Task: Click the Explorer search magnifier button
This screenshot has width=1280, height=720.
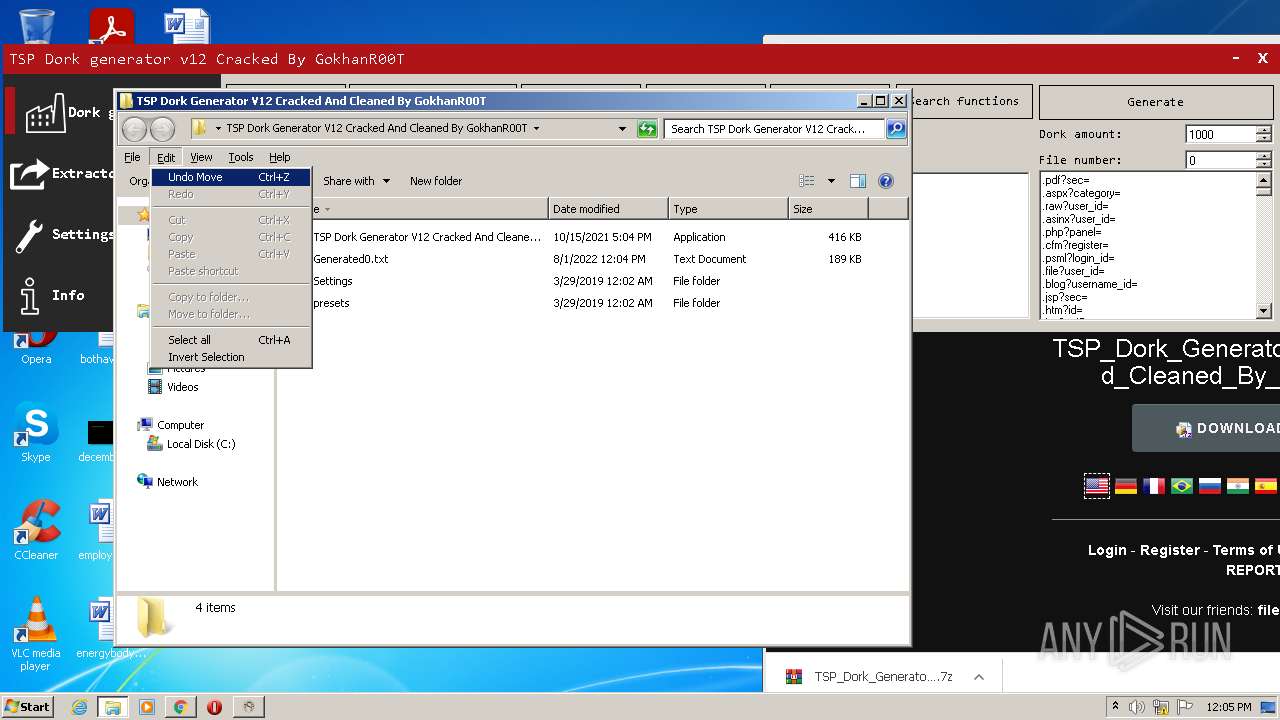Action: click(896, 129)
